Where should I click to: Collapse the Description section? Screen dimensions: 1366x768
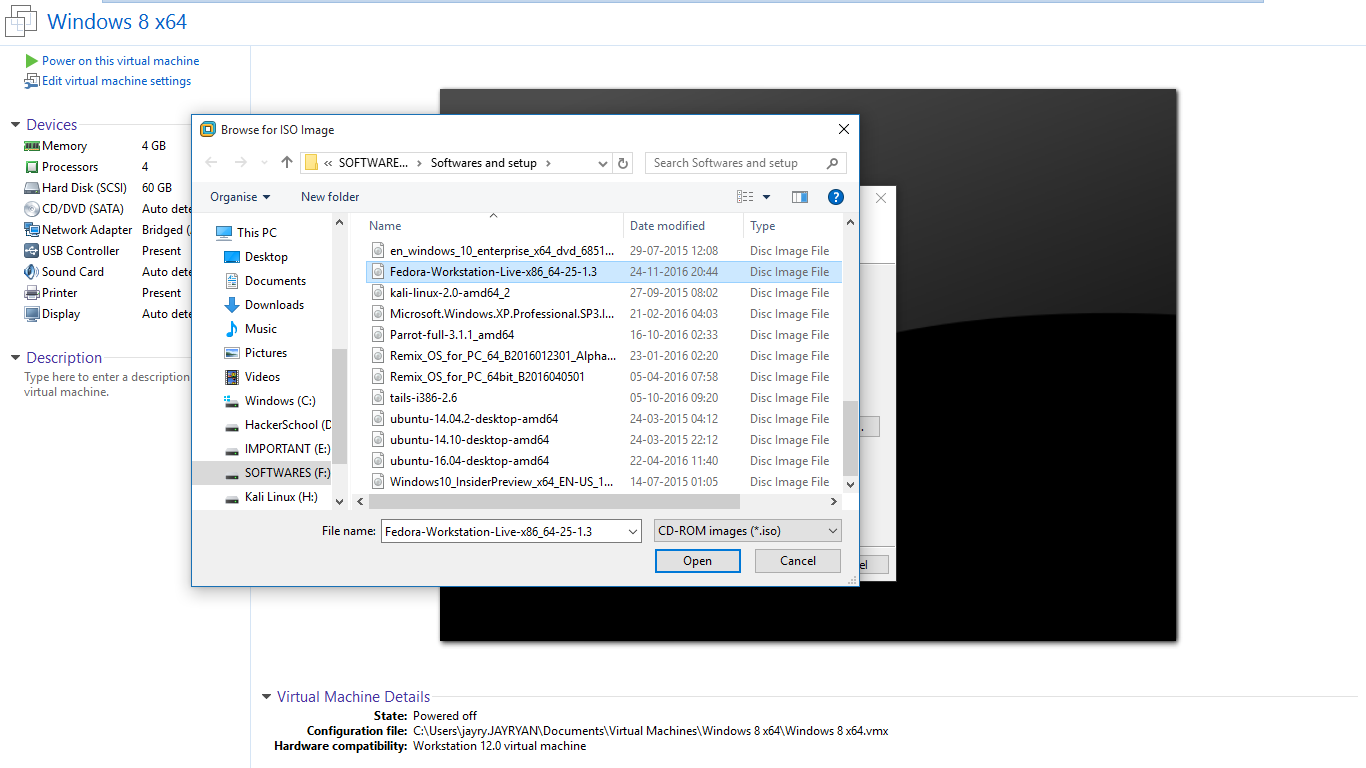15,358
